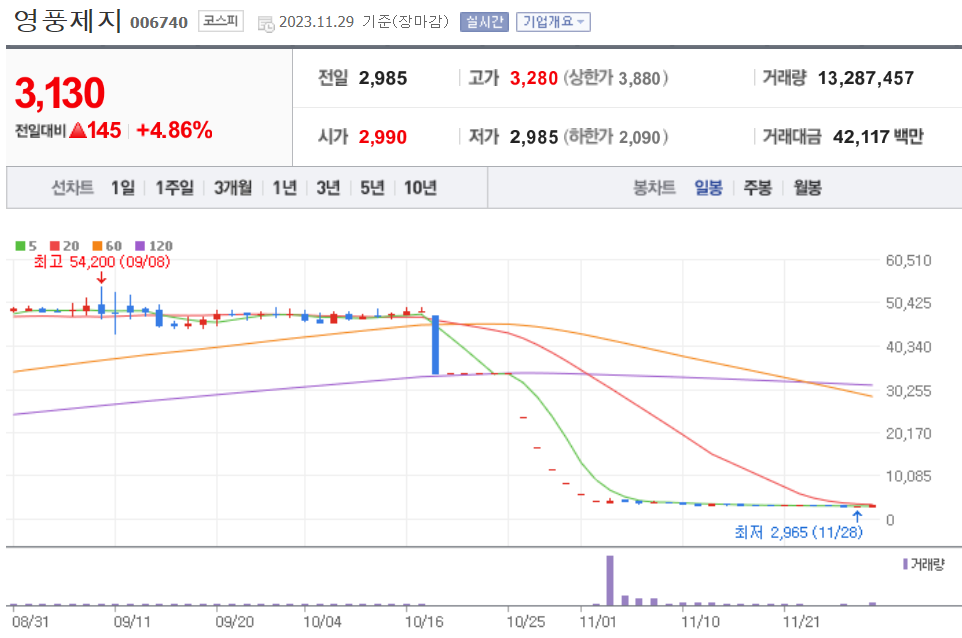Click the stock code 006740
Image resolution: width=962 pixels, height=638 pixels.
(x=159, y=23)
